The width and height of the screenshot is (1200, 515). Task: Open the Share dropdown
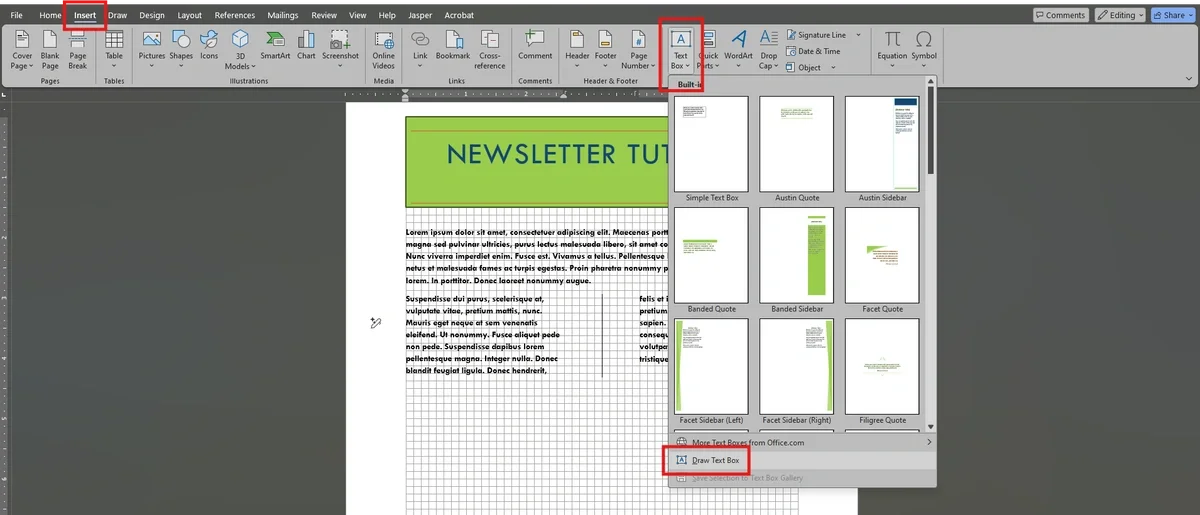[1172, 15]
